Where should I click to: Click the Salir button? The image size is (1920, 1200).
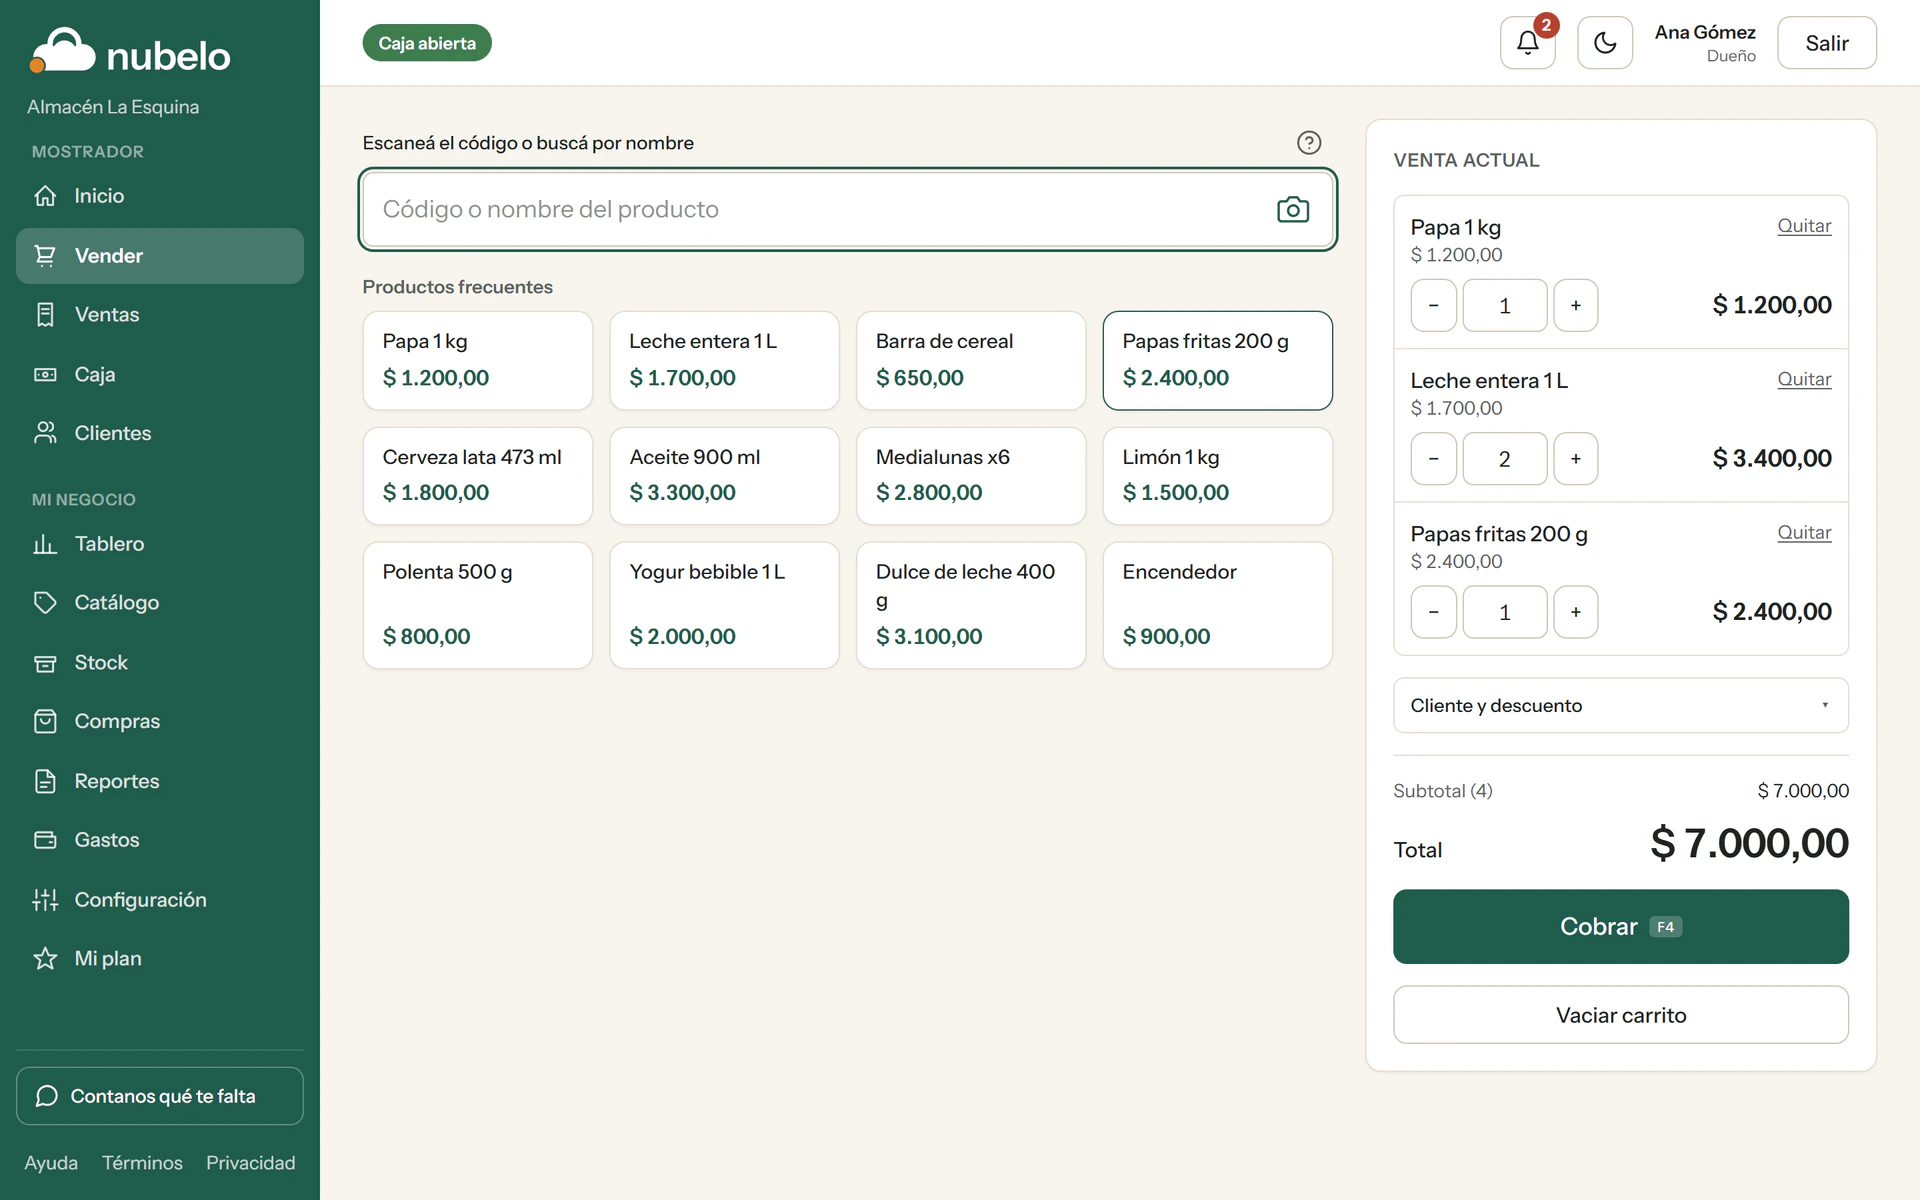click(1826, 43)
